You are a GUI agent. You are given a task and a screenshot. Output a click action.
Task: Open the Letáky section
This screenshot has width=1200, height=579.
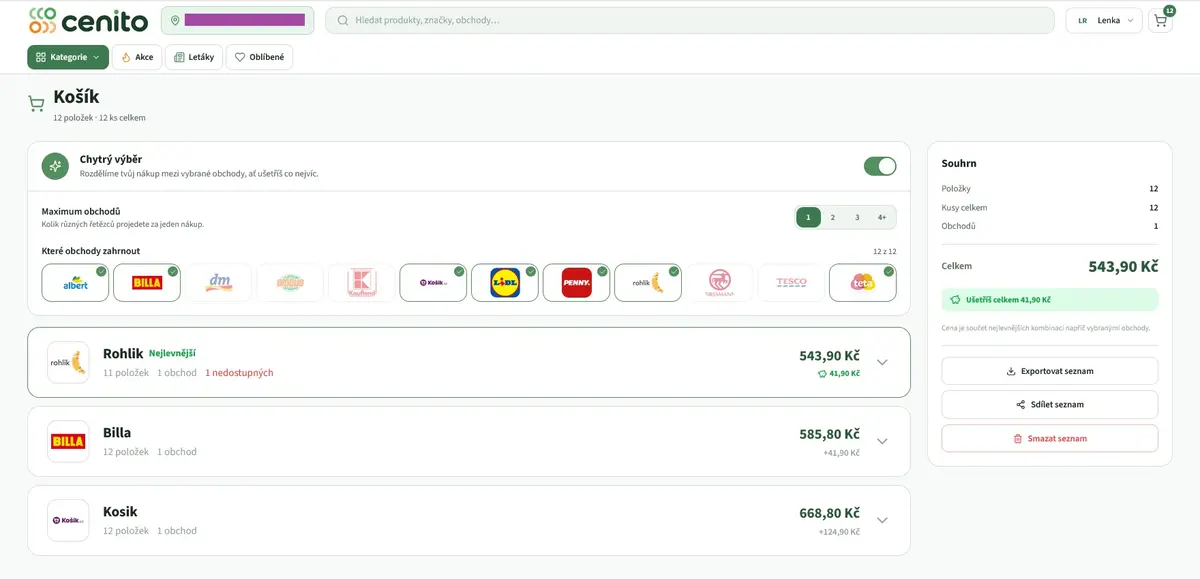pos(193,57)
